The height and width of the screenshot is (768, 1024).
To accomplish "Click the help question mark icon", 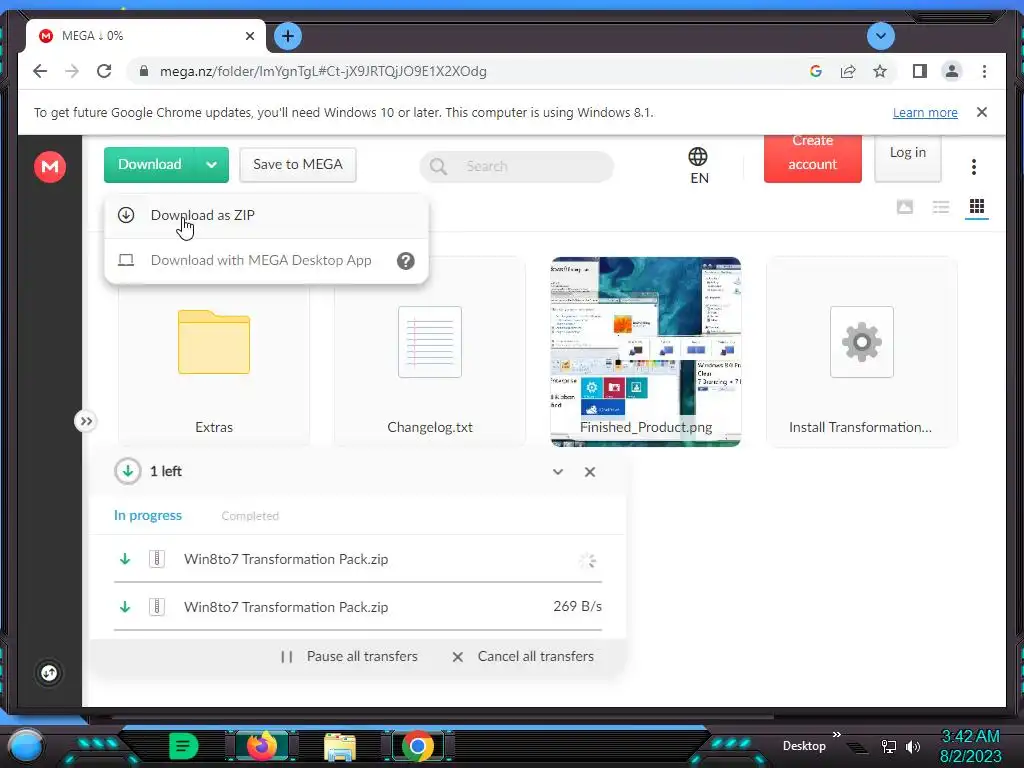I will (x=406, y=261).
